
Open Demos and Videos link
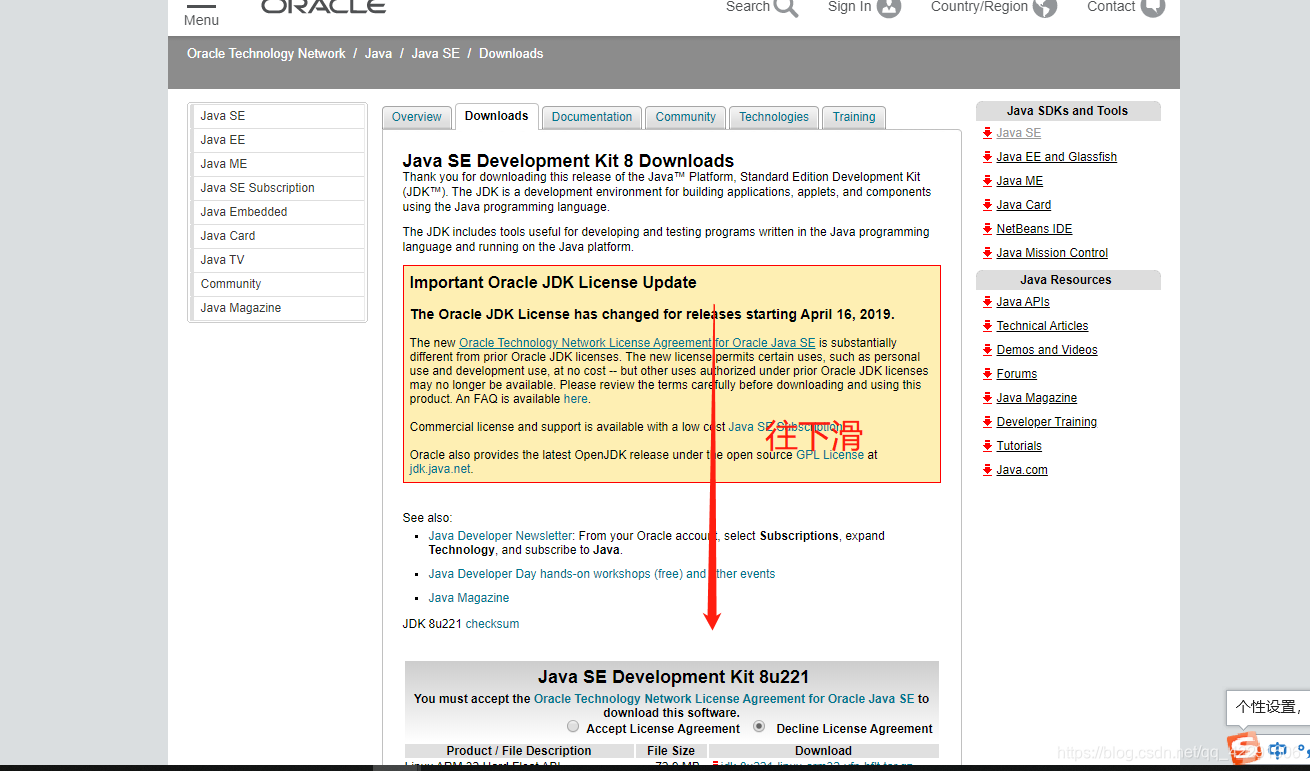tap(1047, 350)
